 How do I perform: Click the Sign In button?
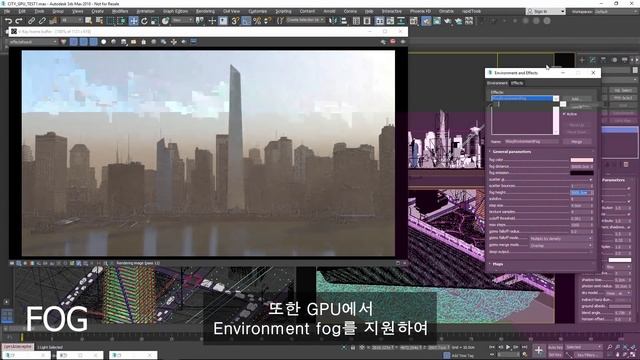[545, 11]
